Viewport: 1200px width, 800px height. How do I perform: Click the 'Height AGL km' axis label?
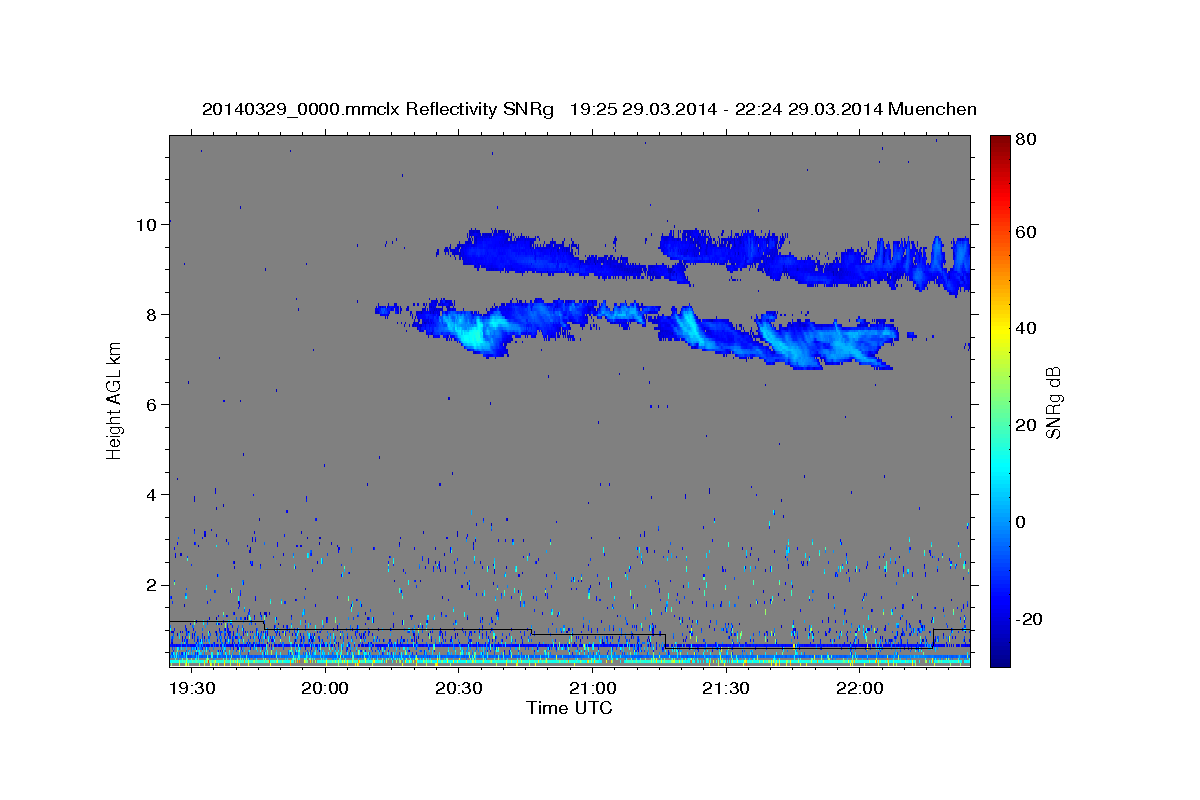(x=115, y=401)
